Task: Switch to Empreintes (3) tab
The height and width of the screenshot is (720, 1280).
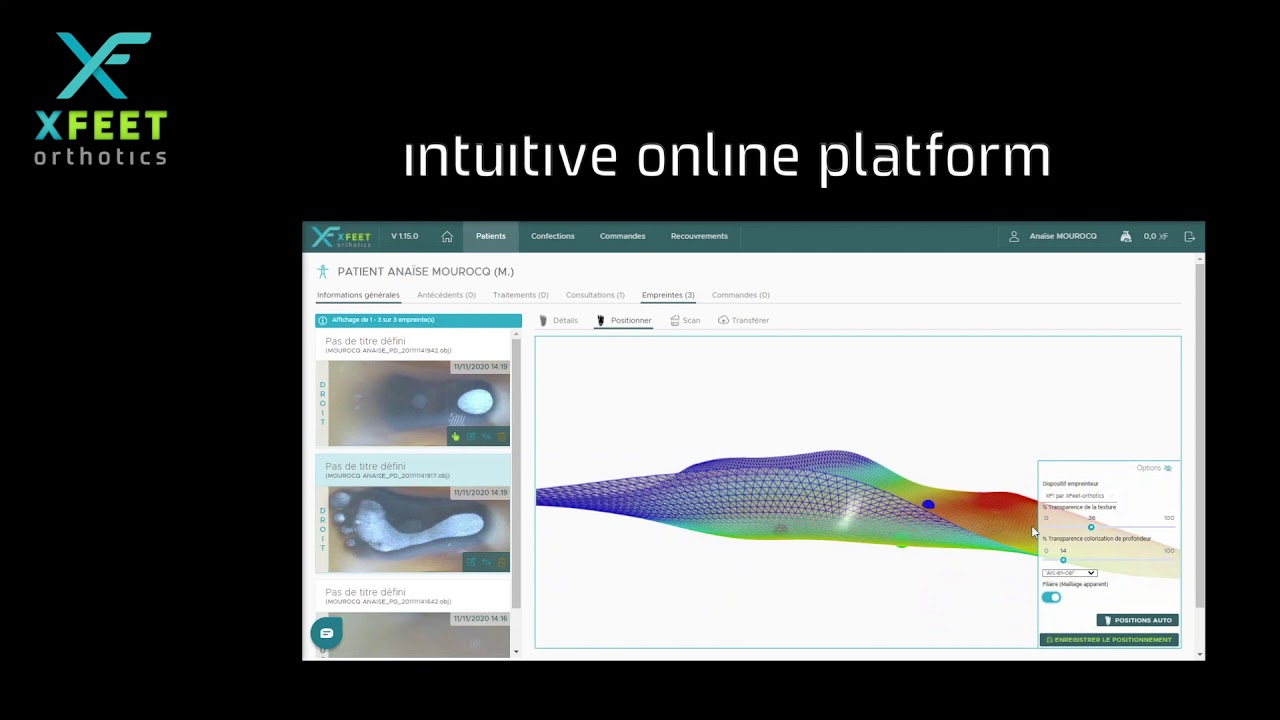Action: tap(668, 295)
